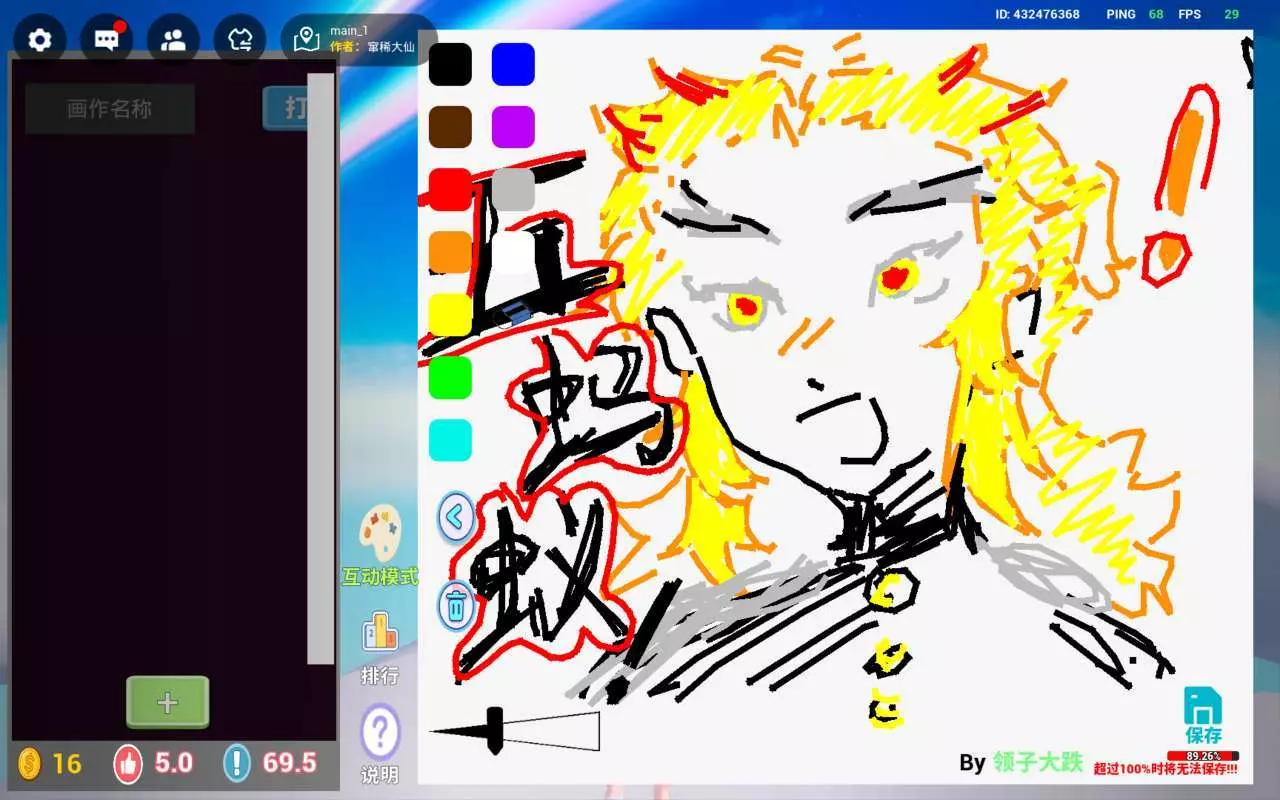Select the gray color swatch
Image resolution: width=1280 pixels, height=800 pixels.
(513, 190)
